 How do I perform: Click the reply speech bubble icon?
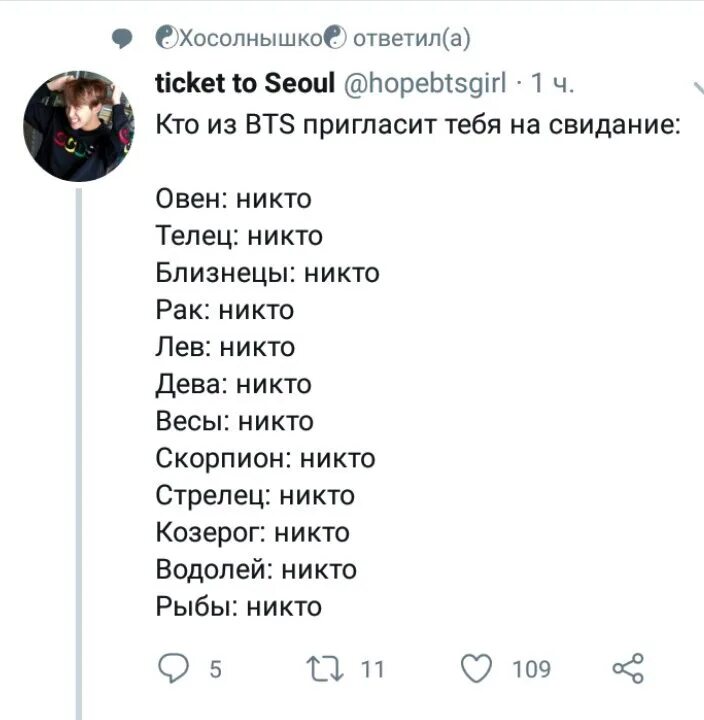click(172, 667)
